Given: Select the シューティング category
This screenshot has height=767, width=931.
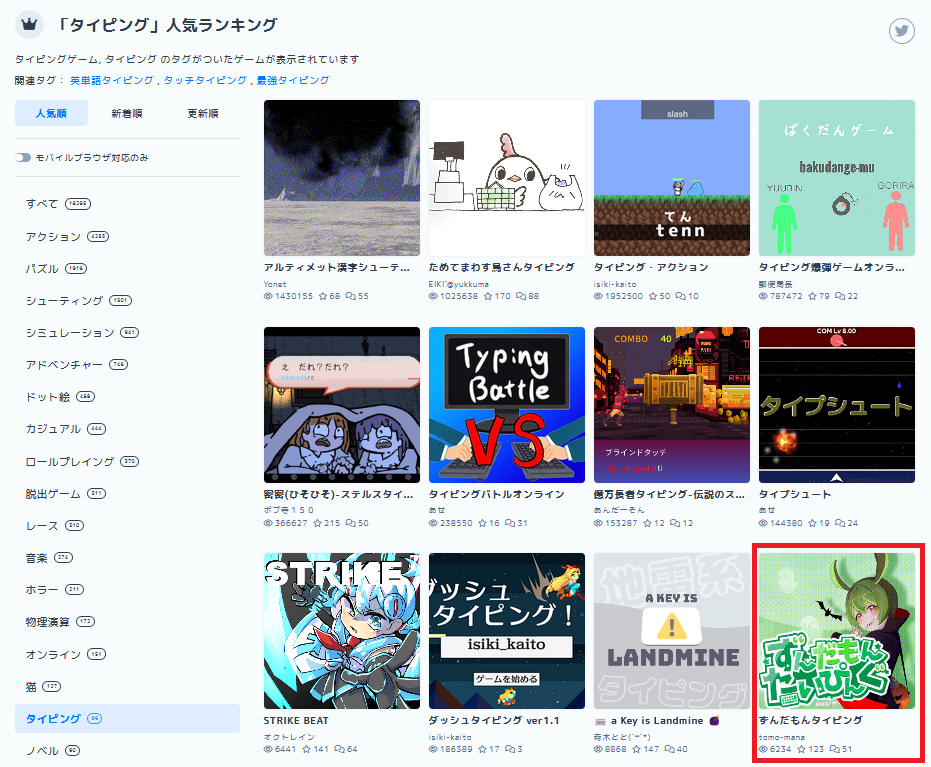Looking at the screenshot, I should tap(127, 300).
